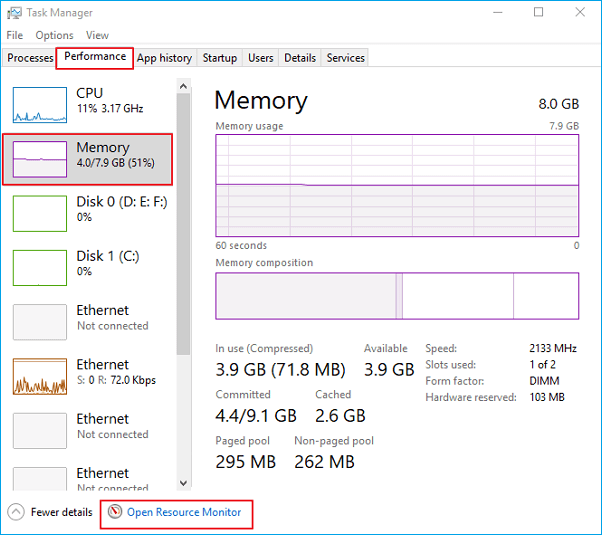The image size is (602, 535).
Task: Collapse view with Fewer details chevron
Action: pyautogui.click(x=16, y=513)
